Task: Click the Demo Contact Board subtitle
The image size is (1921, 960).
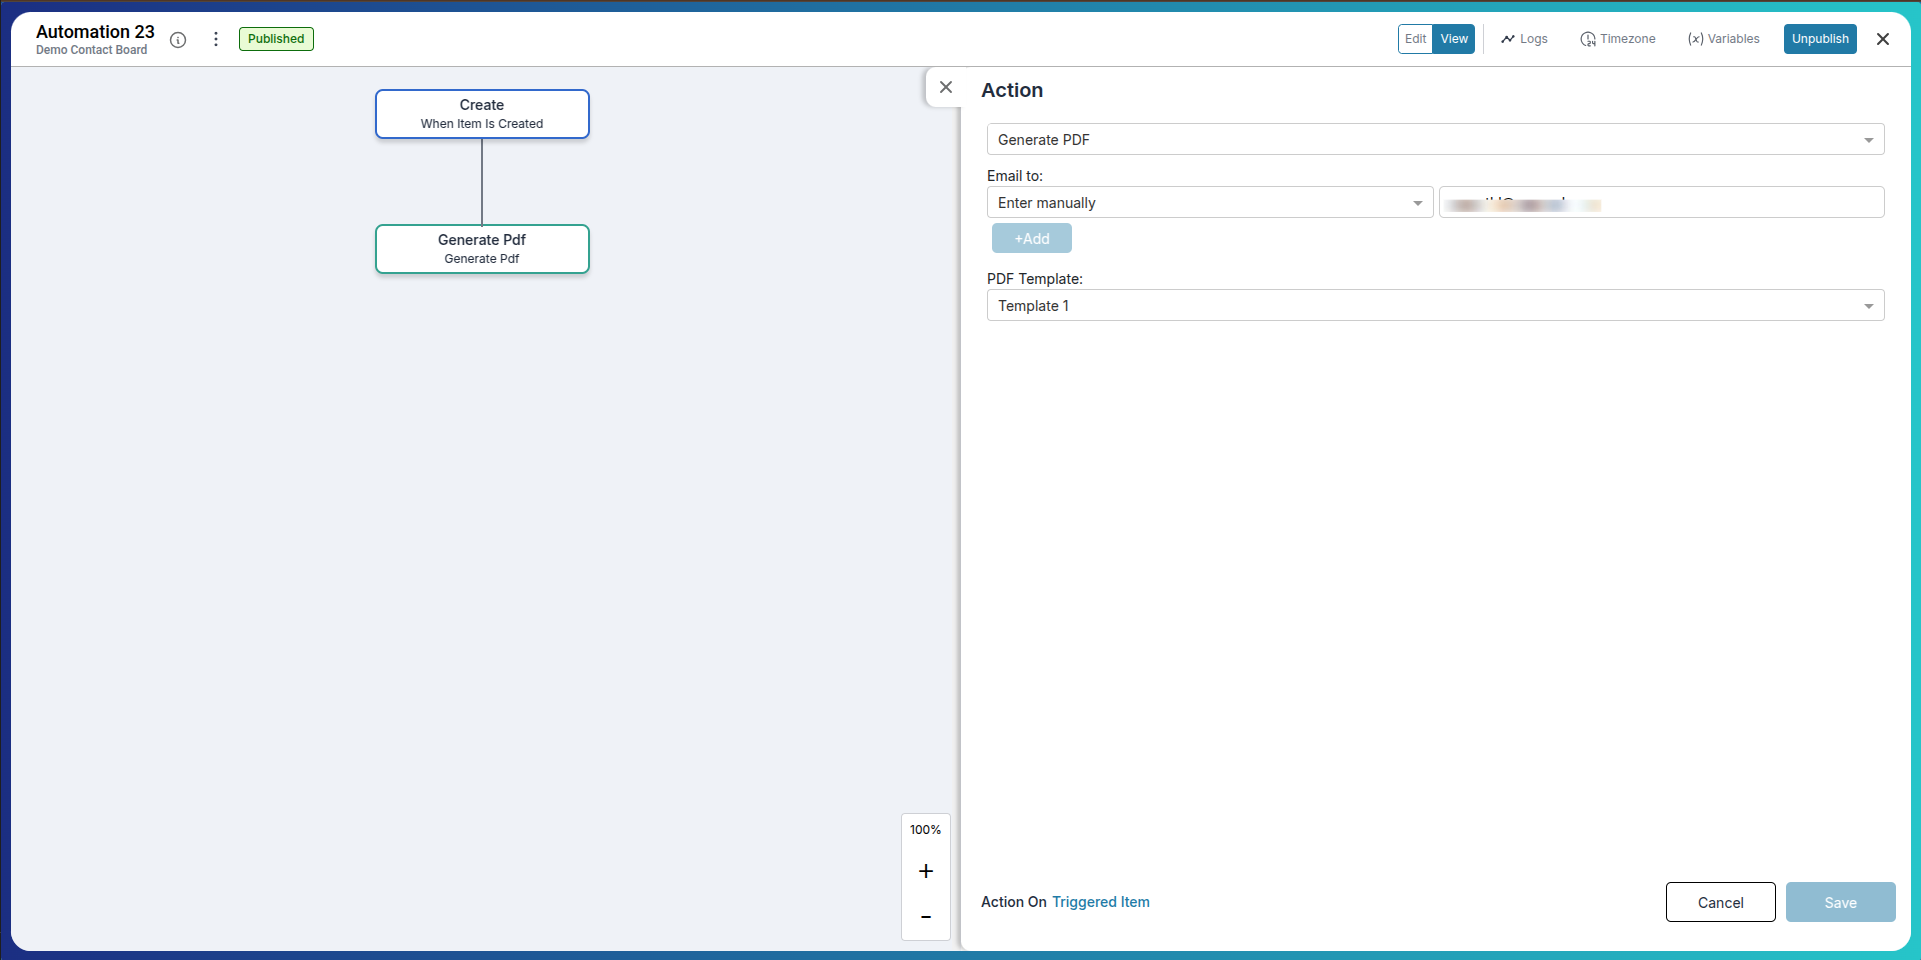Action: coord(91,50)
